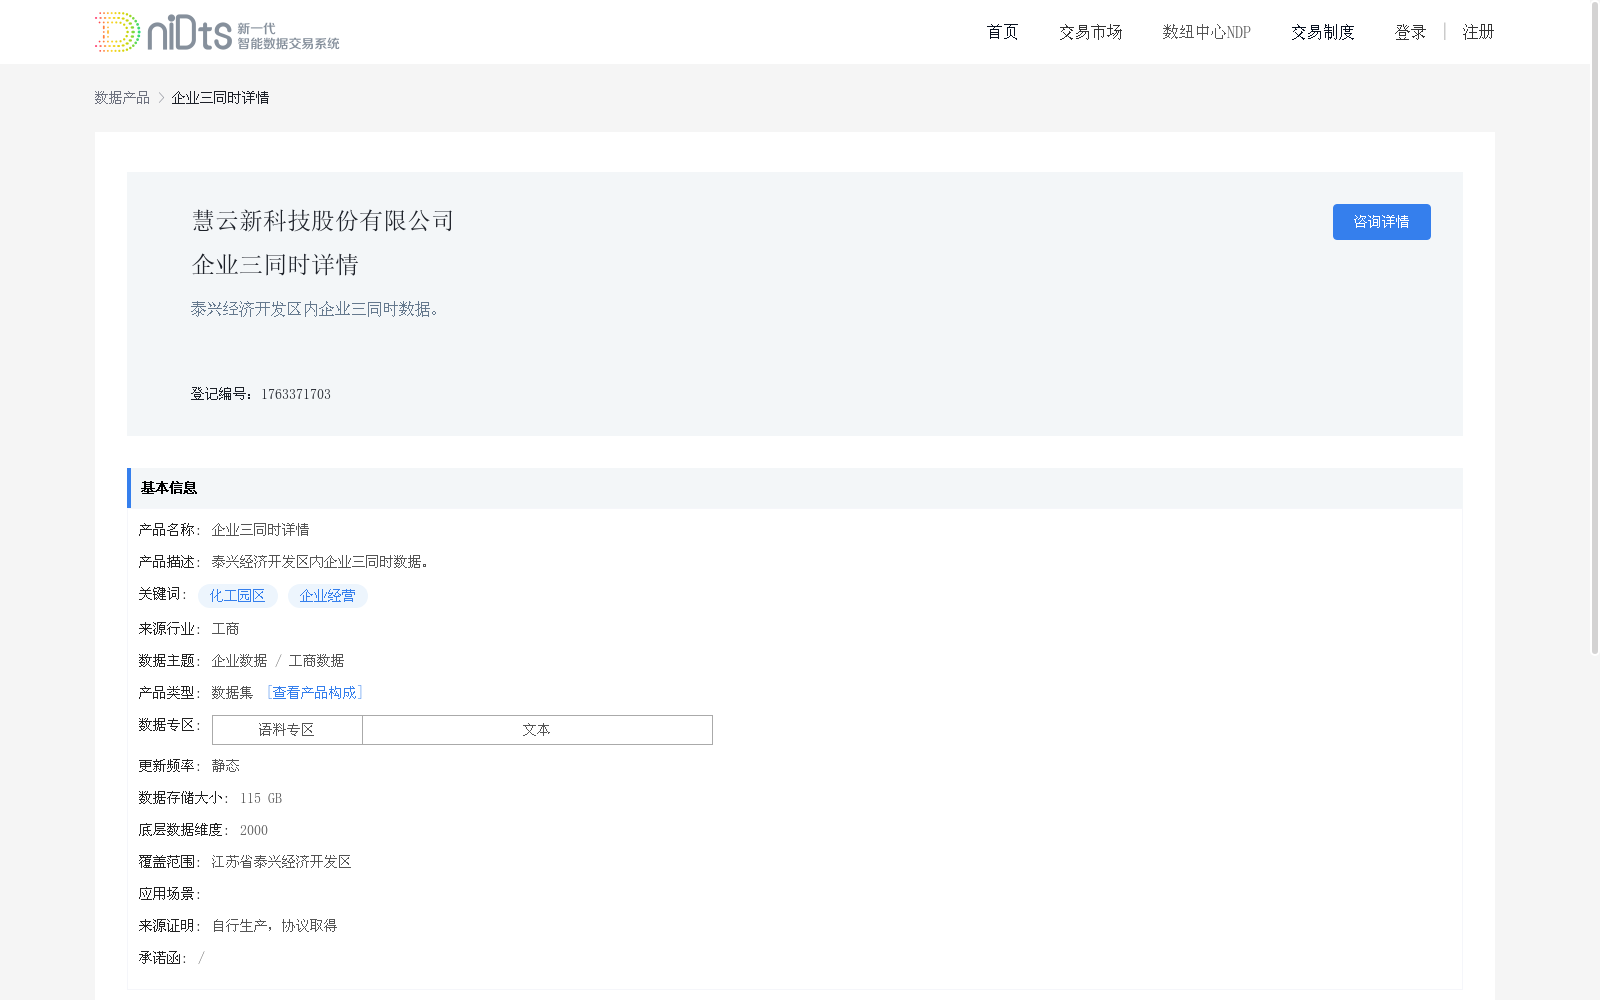
Task: Click the page vertical scrollbar
Action: (x=1595, y=328)
